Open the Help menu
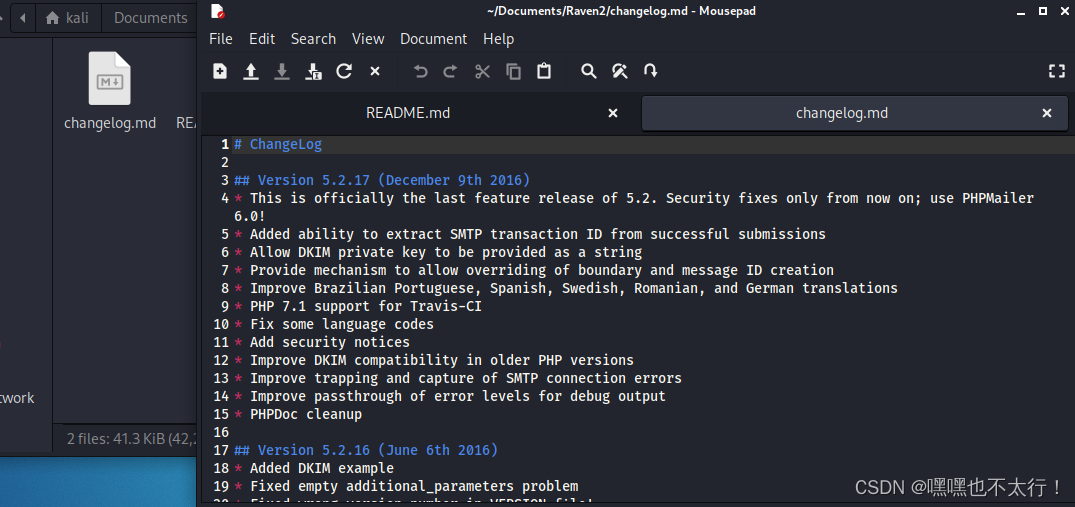 (498, 39)
